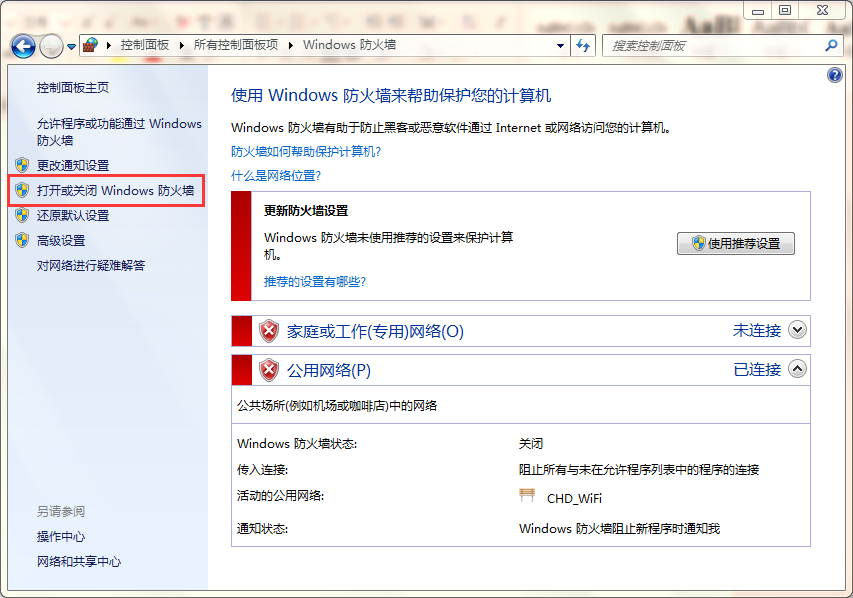Click the CHD_WiFi network name
Screen dimensions: 853x598
574,498
